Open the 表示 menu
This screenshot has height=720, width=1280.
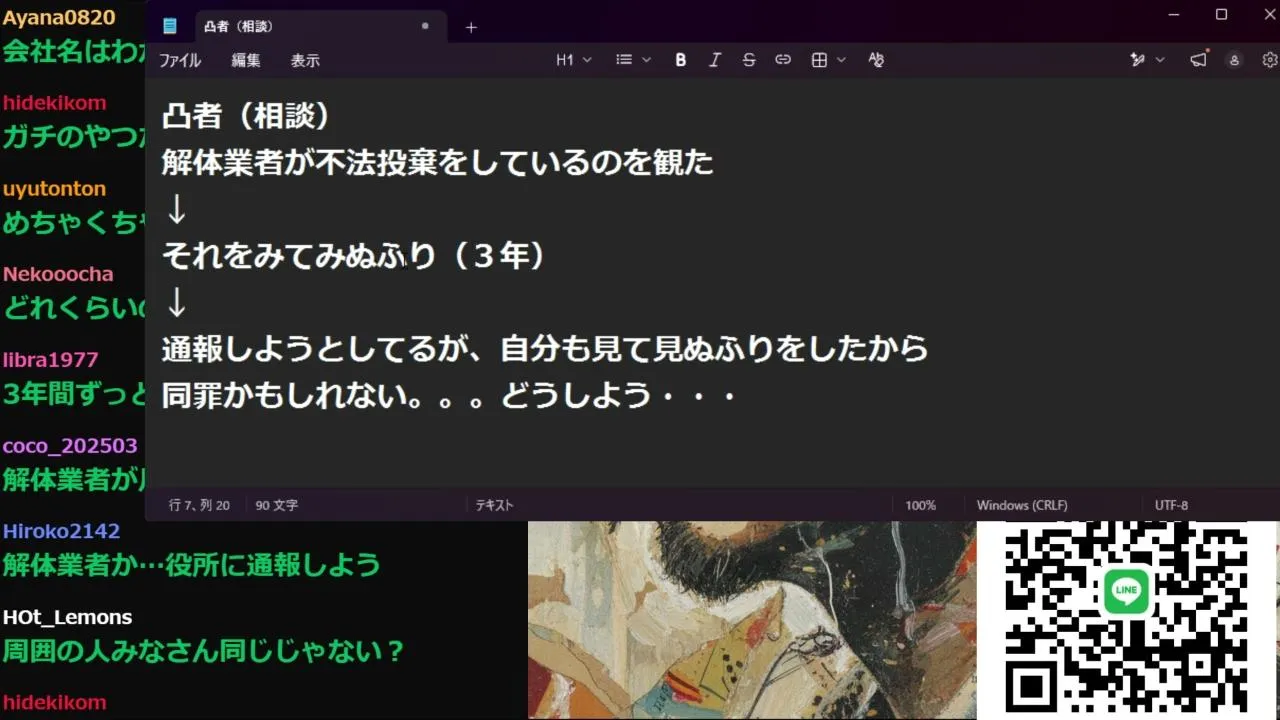[305, 60]
